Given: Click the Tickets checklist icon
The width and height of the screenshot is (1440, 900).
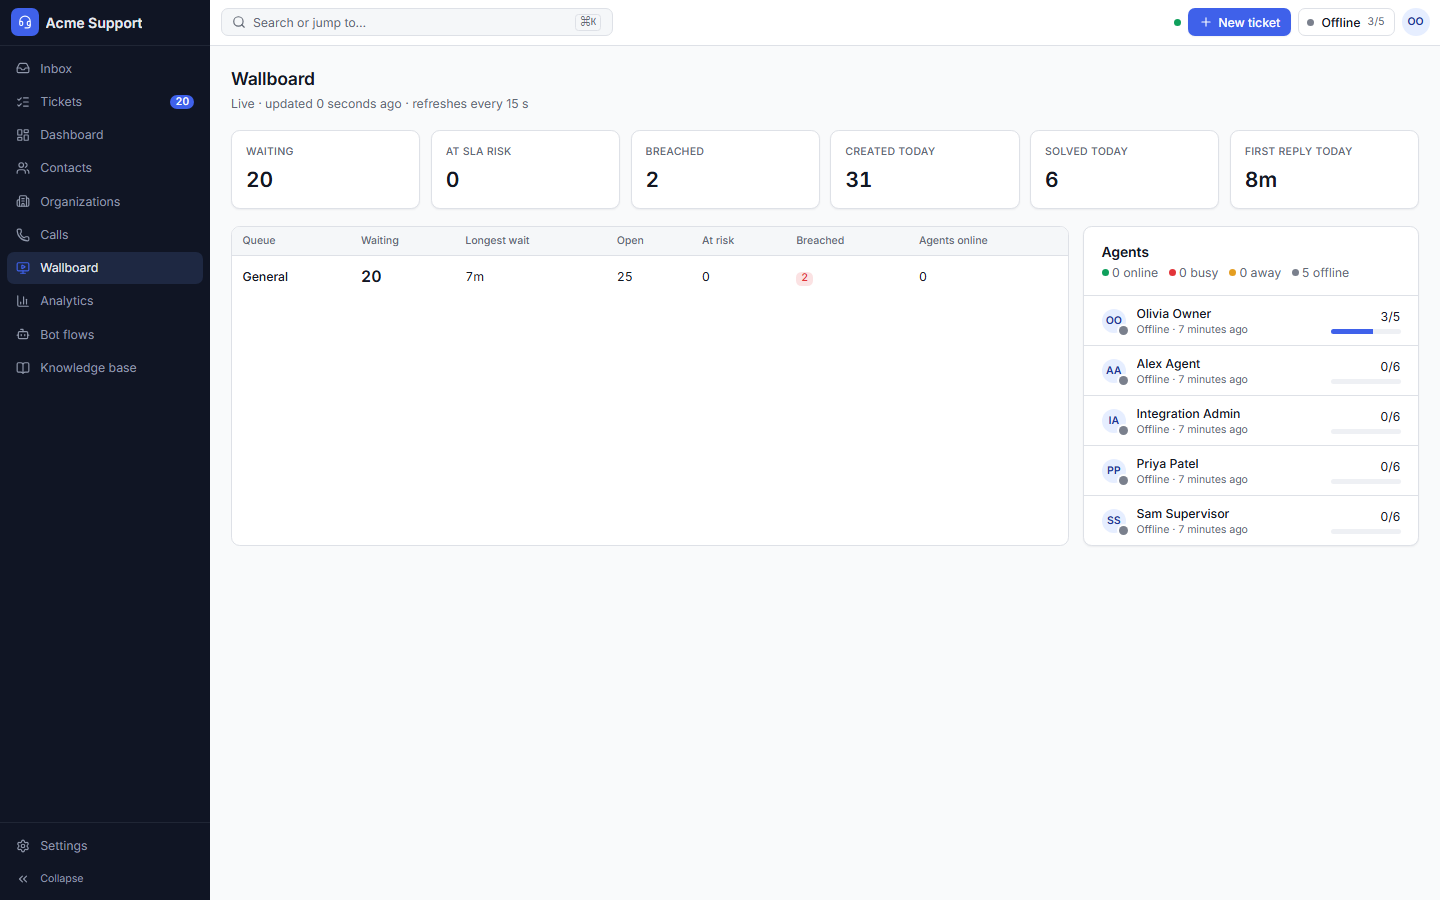Looking at the screenshot, I should point(23,102).
